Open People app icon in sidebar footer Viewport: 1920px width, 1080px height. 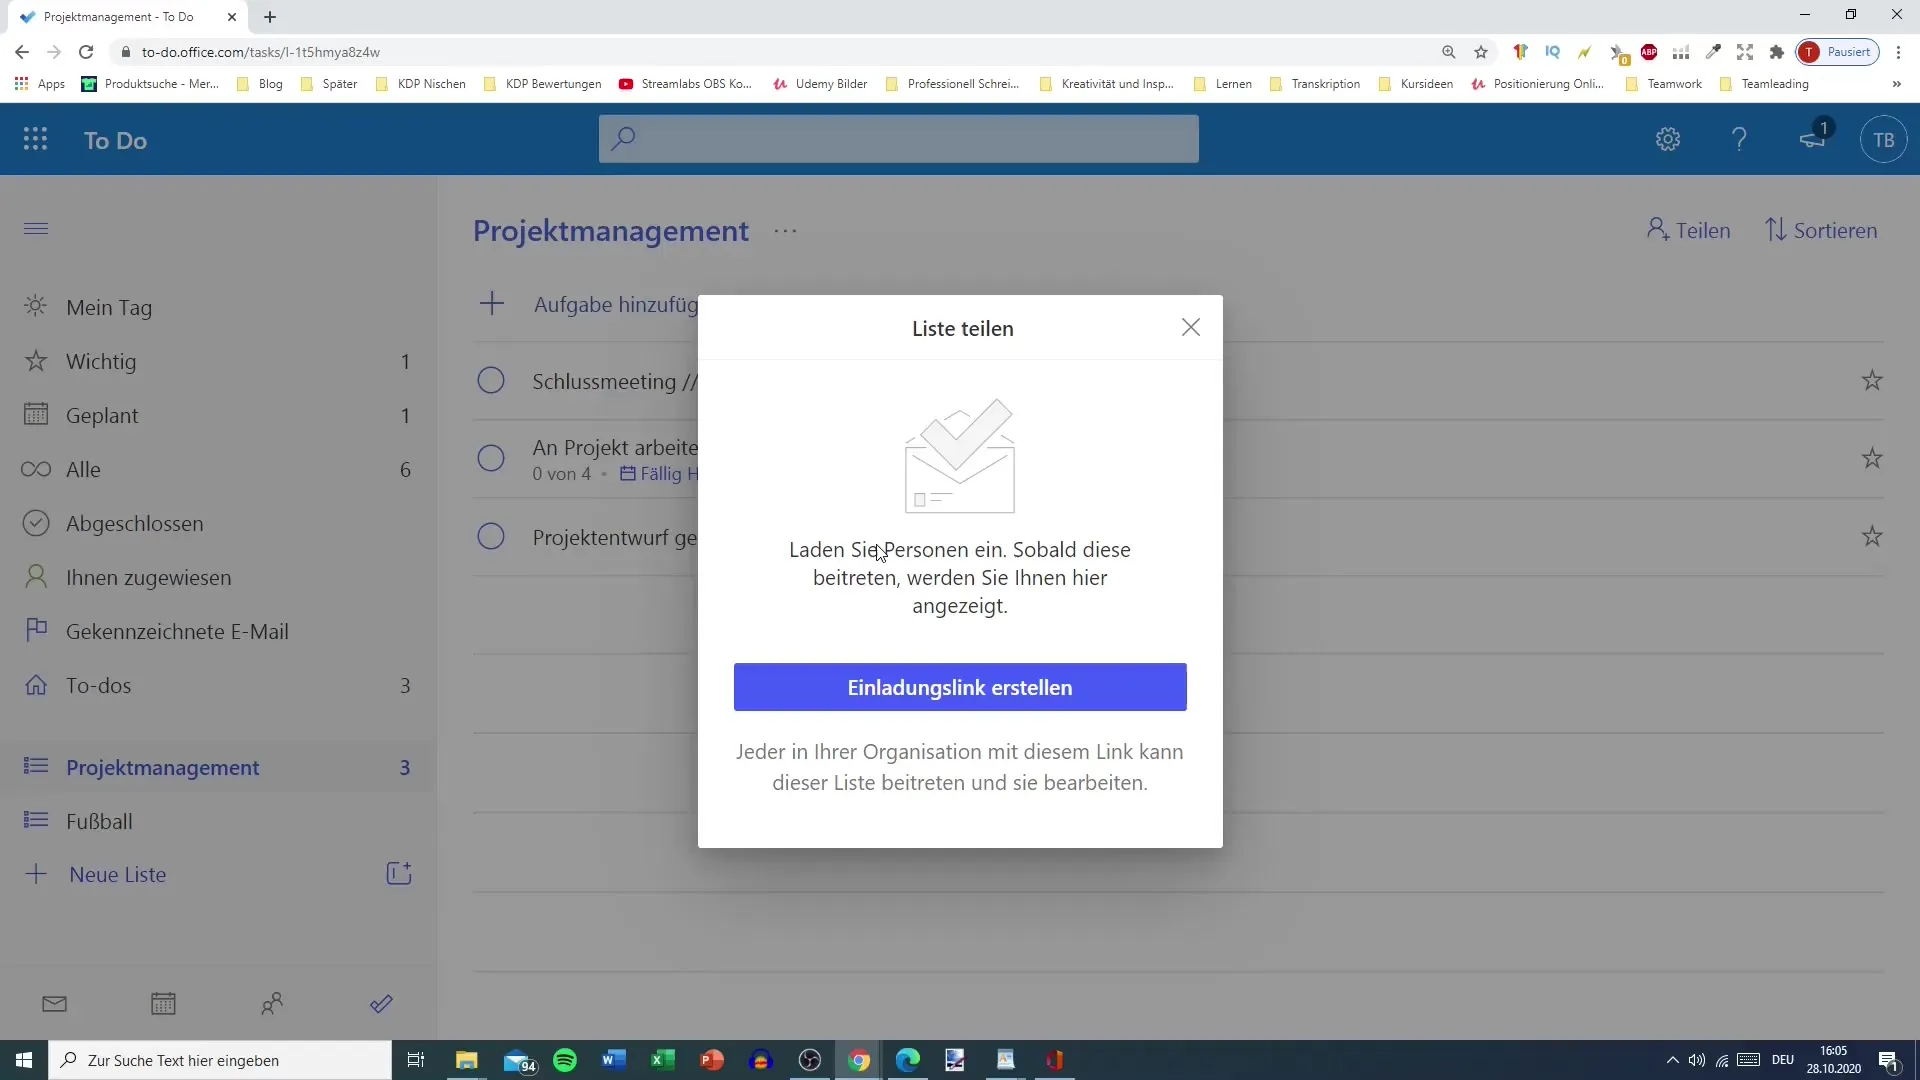272,1003
